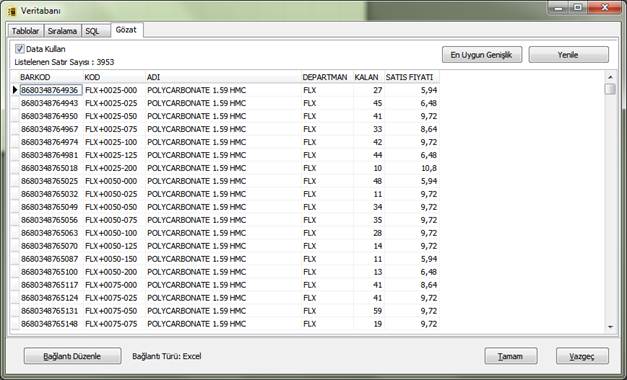627x380 pixels.
Task: Click the scrollbar down arrow
Action: click(610, 326)
